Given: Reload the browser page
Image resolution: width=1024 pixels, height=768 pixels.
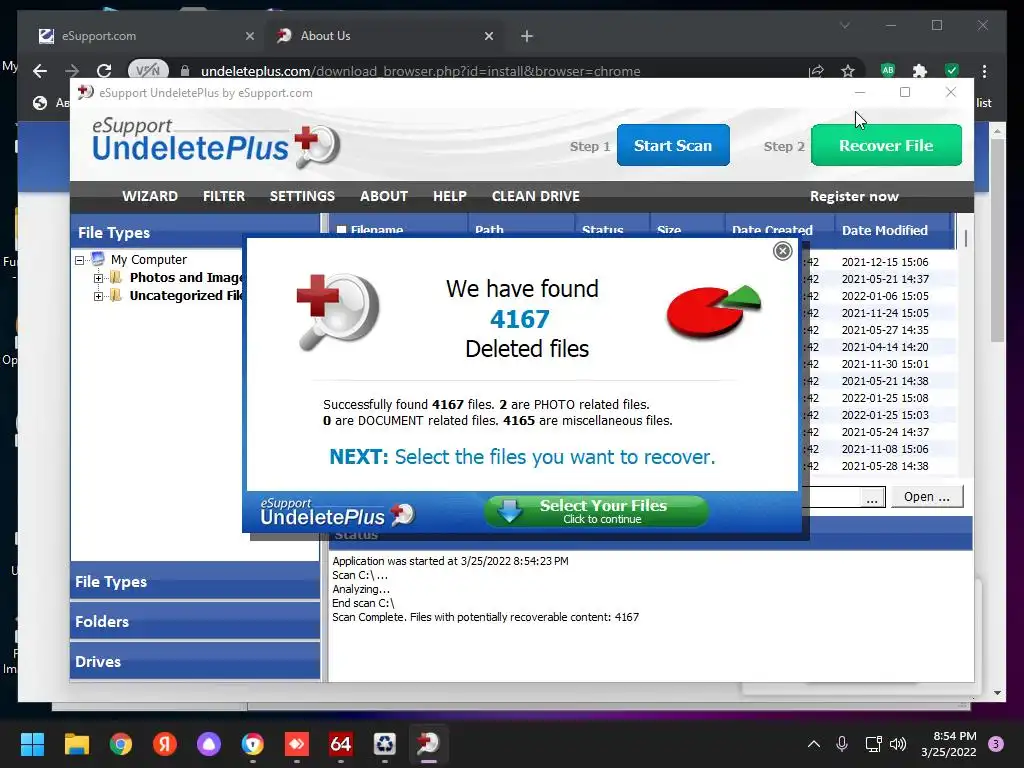Looking at the screenshot, I should point(104,71).
